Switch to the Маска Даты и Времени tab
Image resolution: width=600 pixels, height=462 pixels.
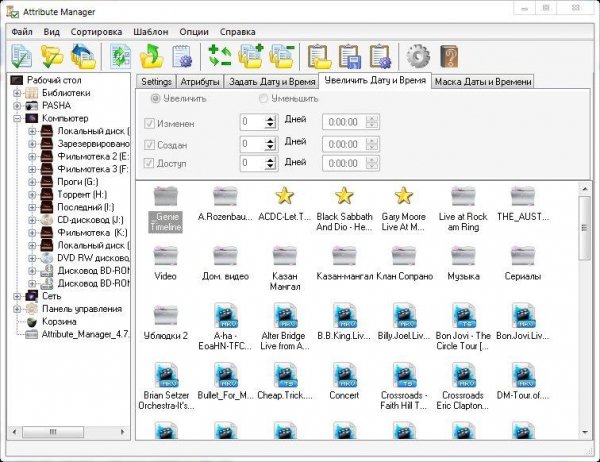tap(483, 82)
